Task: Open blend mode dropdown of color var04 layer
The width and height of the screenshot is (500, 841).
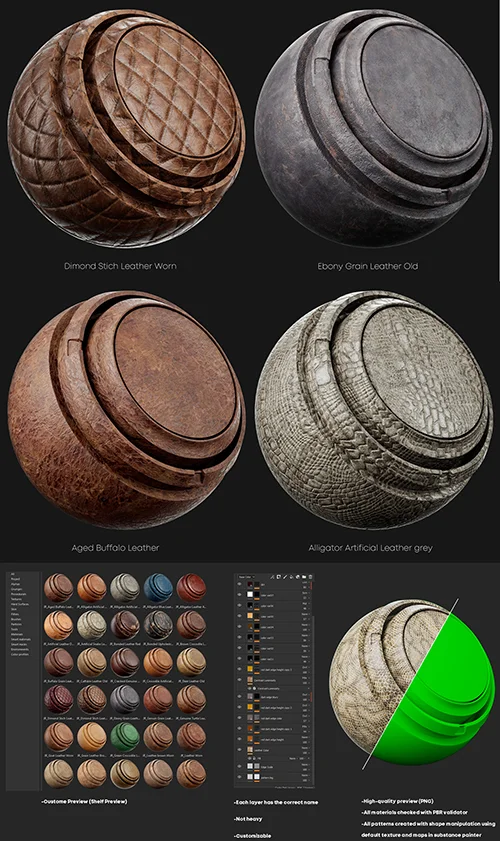Action: tap(305, 625)
